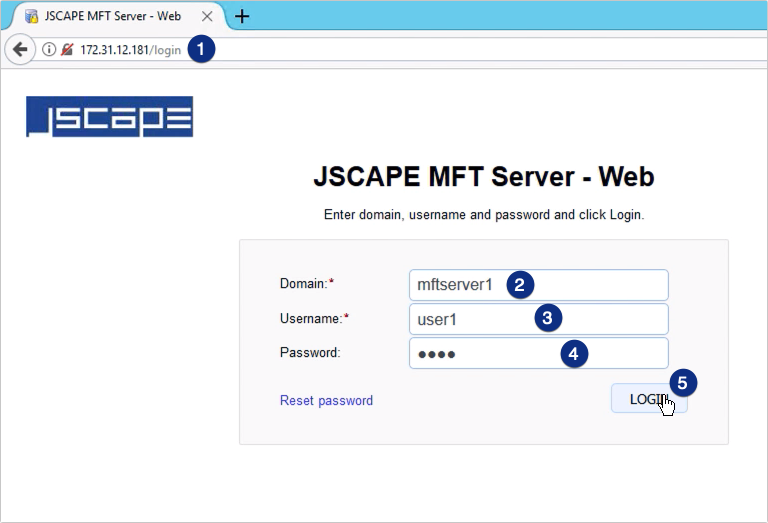This screenshot has width=768, height=523.
Task: Click the numbered callout 2 marker
Action: coord(518,285)
